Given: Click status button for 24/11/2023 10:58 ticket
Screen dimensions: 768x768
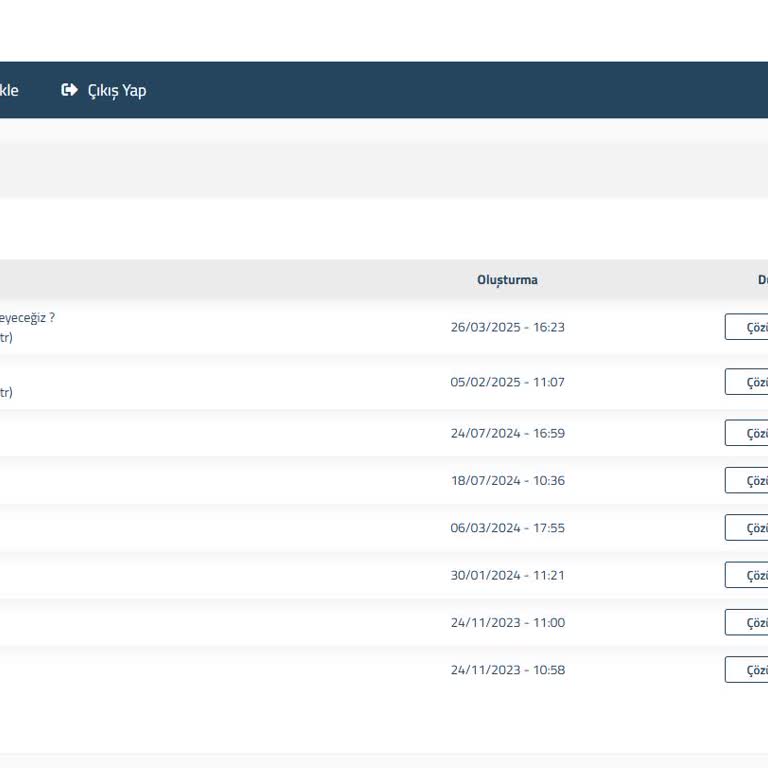Looking at the screenshot, I should [x=747, y=670].
